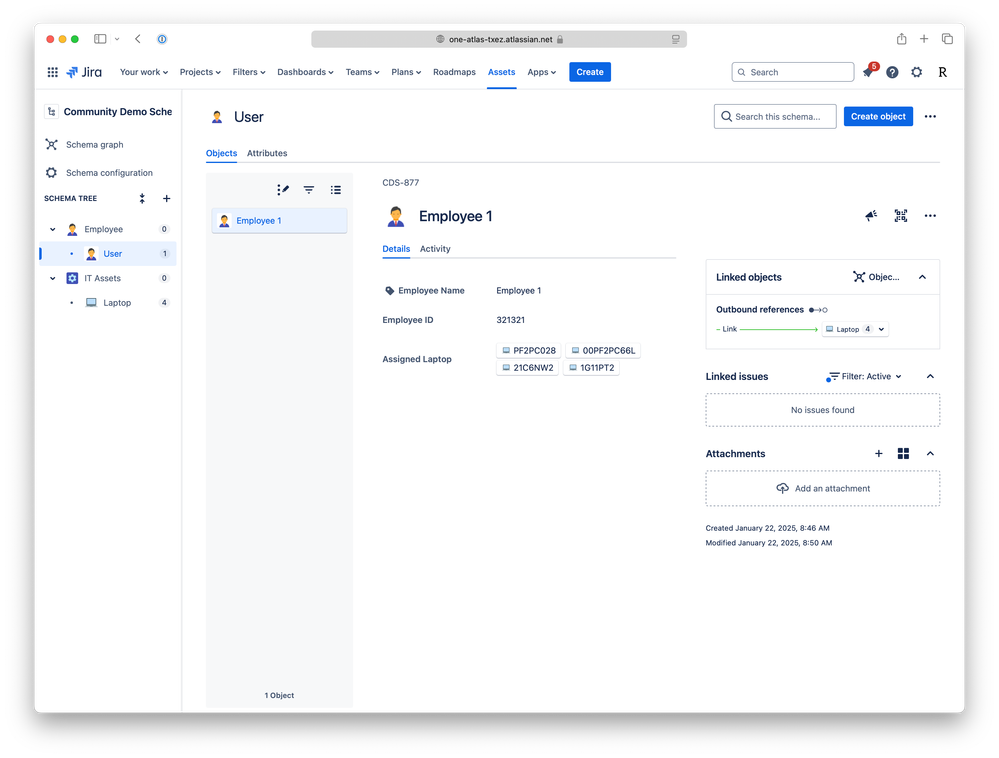Open the Filter: Active dropdown
Screen dimensions: 999x758
click(864, 376)
